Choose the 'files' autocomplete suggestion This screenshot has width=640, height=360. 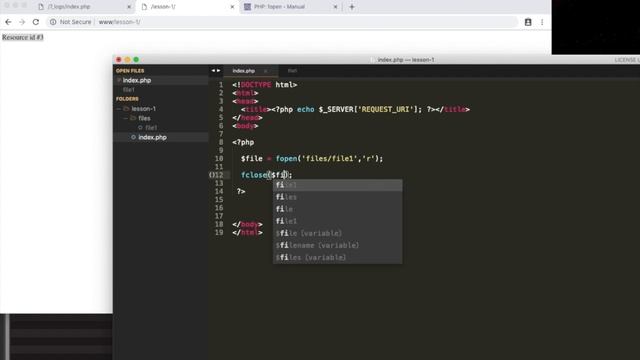click(x=338, y=197)
